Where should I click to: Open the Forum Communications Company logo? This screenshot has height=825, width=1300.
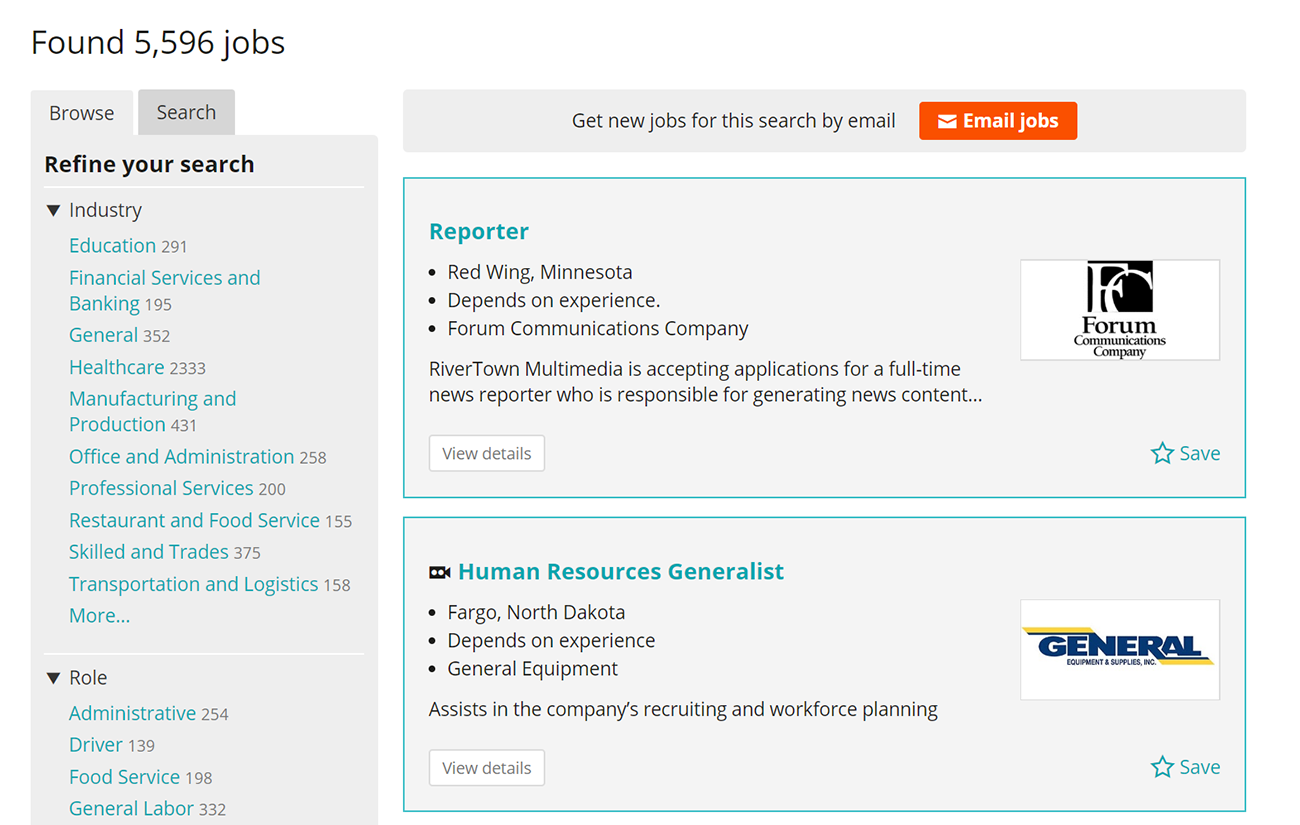1119,310
